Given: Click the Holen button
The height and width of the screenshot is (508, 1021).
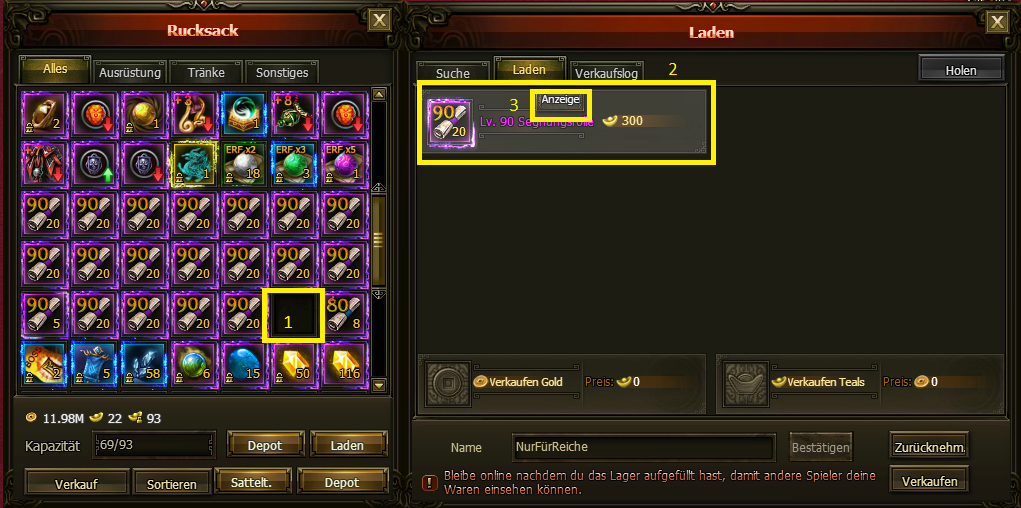Looking at the screenshot, I should click(960, 70).
